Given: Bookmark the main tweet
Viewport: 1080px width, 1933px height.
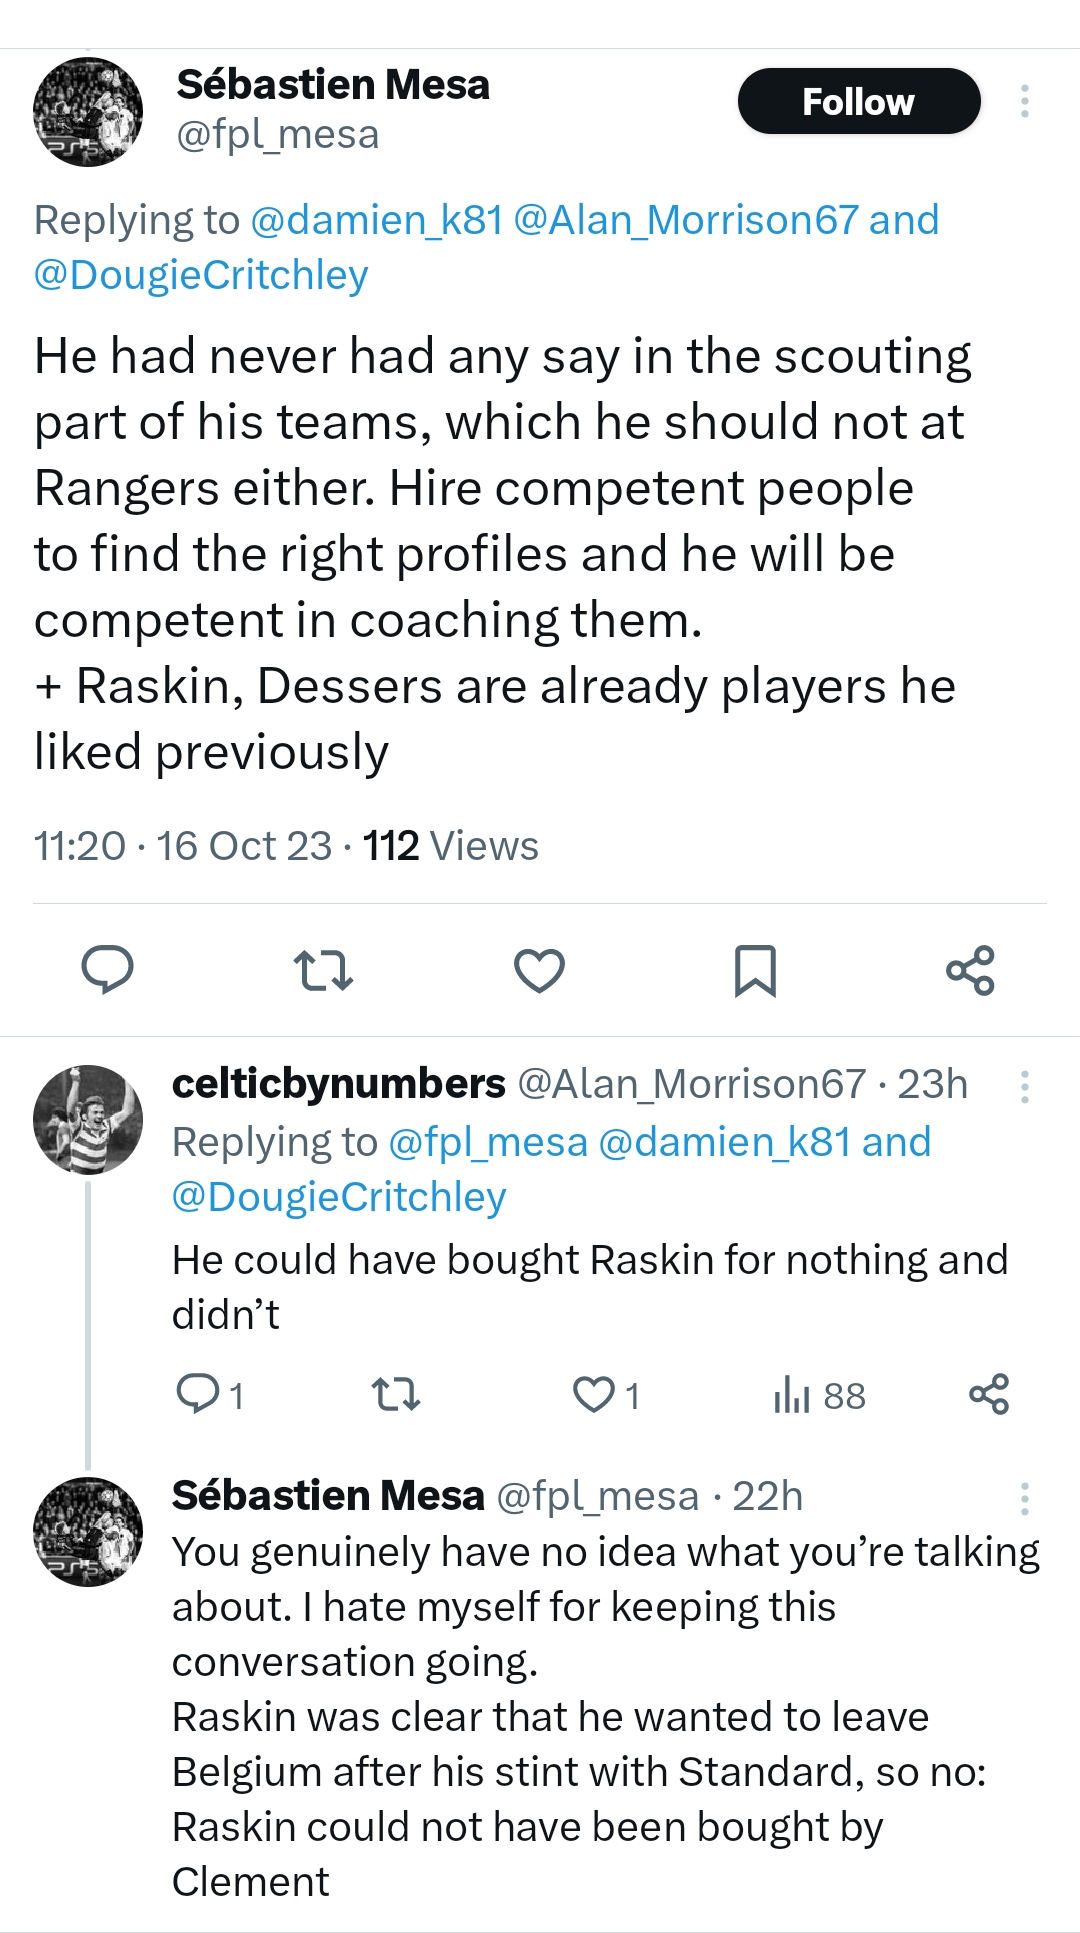Looking at the screenshot, I should click(x=755, y=970).
